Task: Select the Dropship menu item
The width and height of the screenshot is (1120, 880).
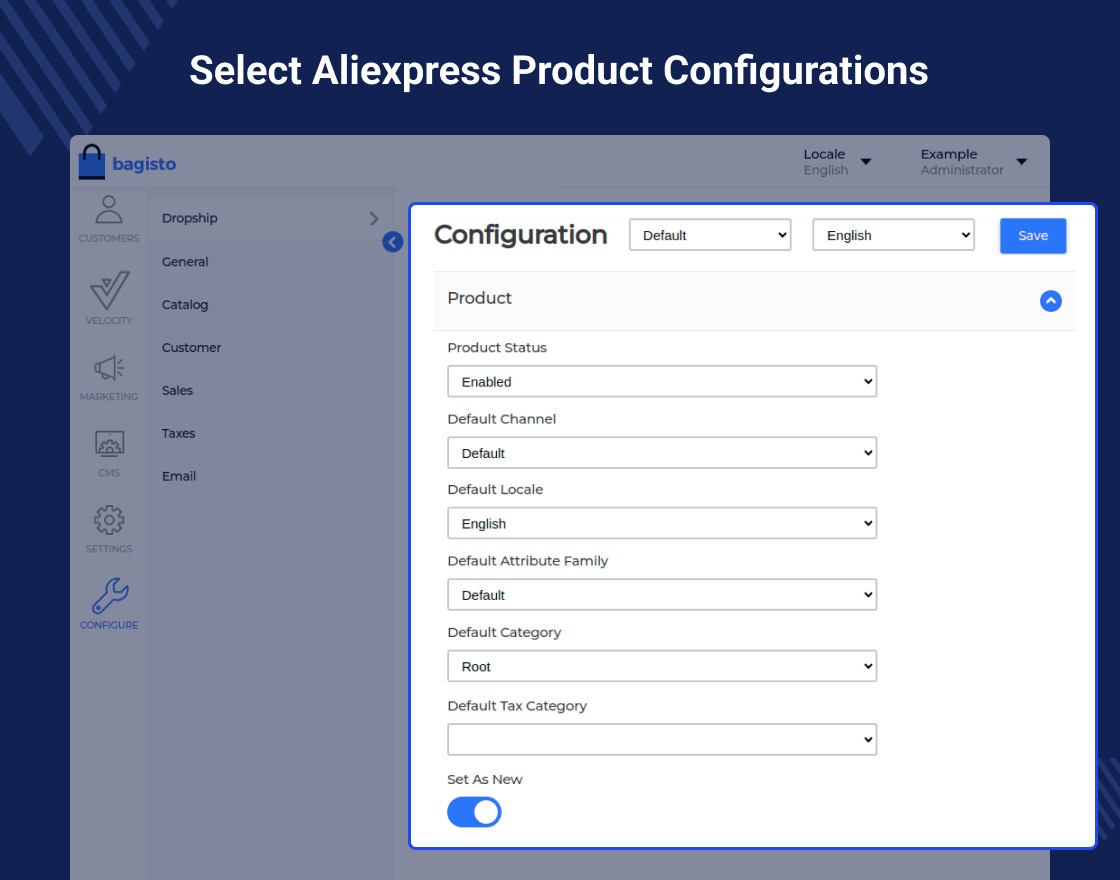Action: (x=271, y=219)
